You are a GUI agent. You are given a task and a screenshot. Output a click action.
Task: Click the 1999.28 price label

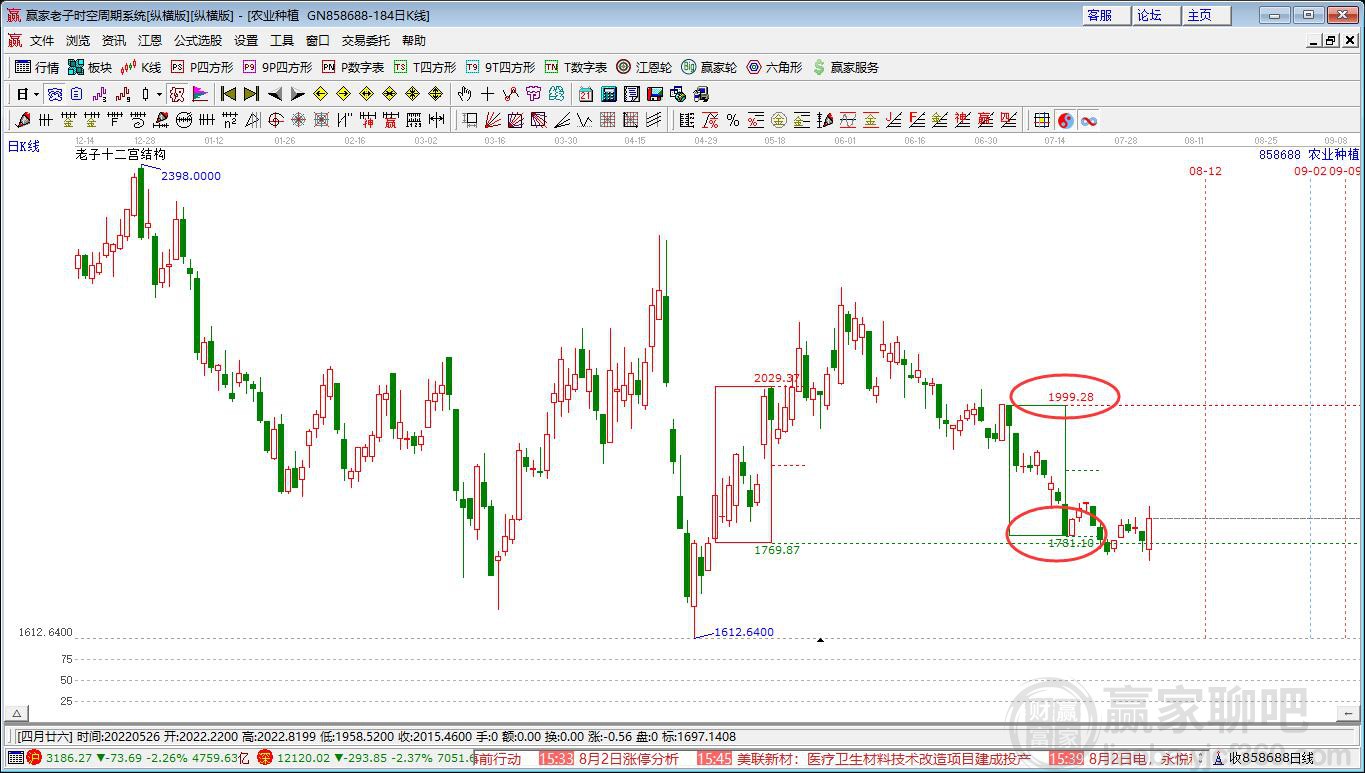1071,397
